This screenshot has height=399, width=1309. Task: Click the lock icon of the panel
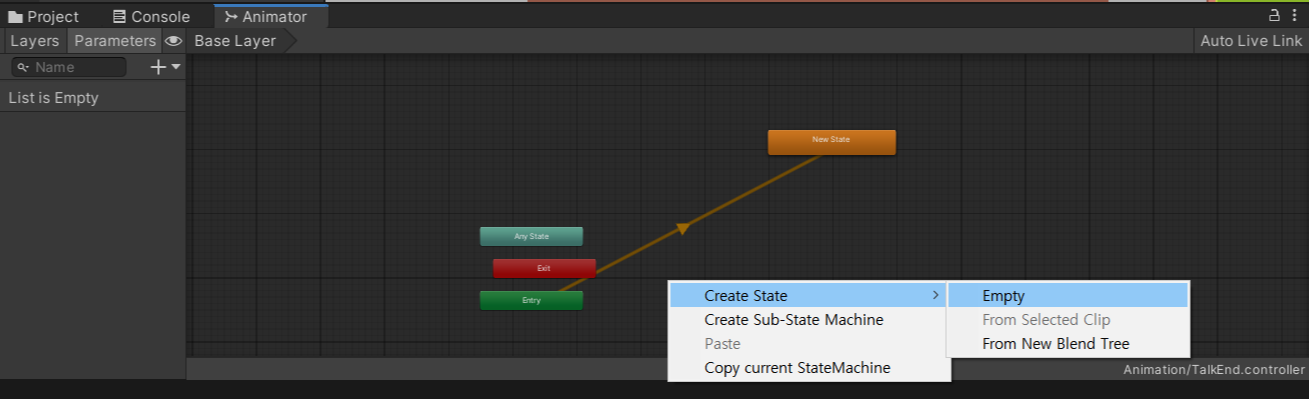[1274, 15]
